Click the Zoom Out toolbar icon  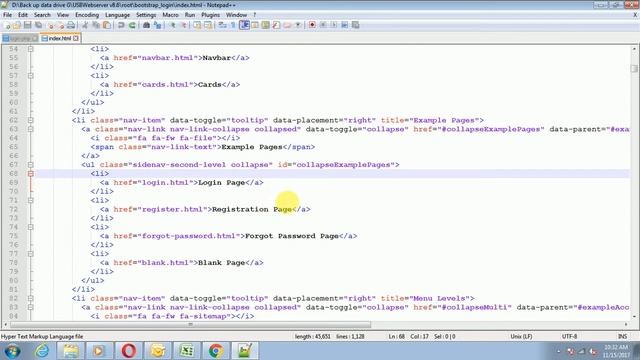point(184,25)
